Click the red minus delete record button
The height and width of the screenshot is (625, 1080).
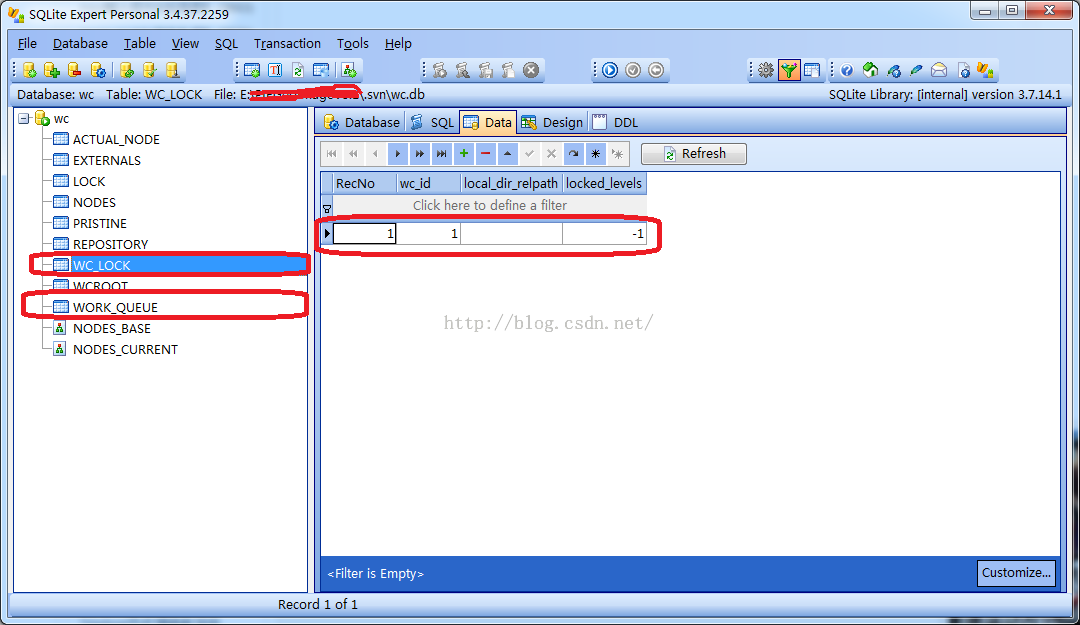pos(486,154)
